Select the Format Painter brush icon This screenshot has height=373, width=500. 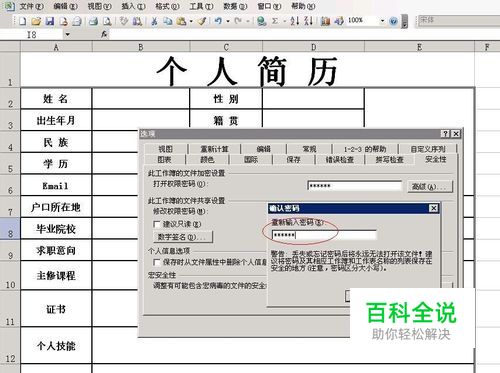pos(202,21)
